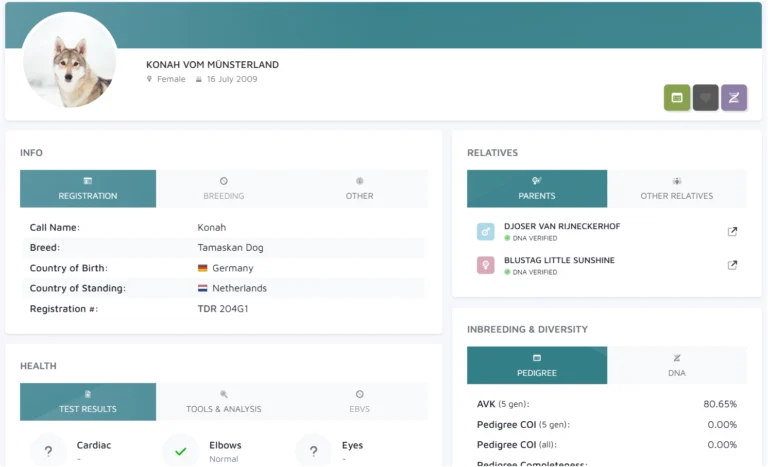Select the Registration tab
Screen dimensions: 768x467
point(88,189)
